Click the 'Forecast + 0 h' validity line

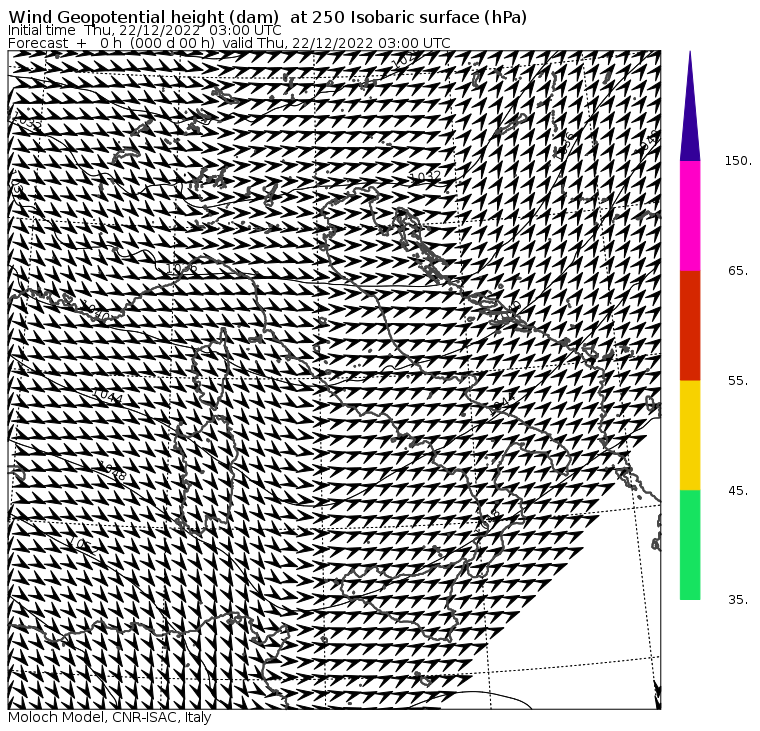(x=229, y=43)
